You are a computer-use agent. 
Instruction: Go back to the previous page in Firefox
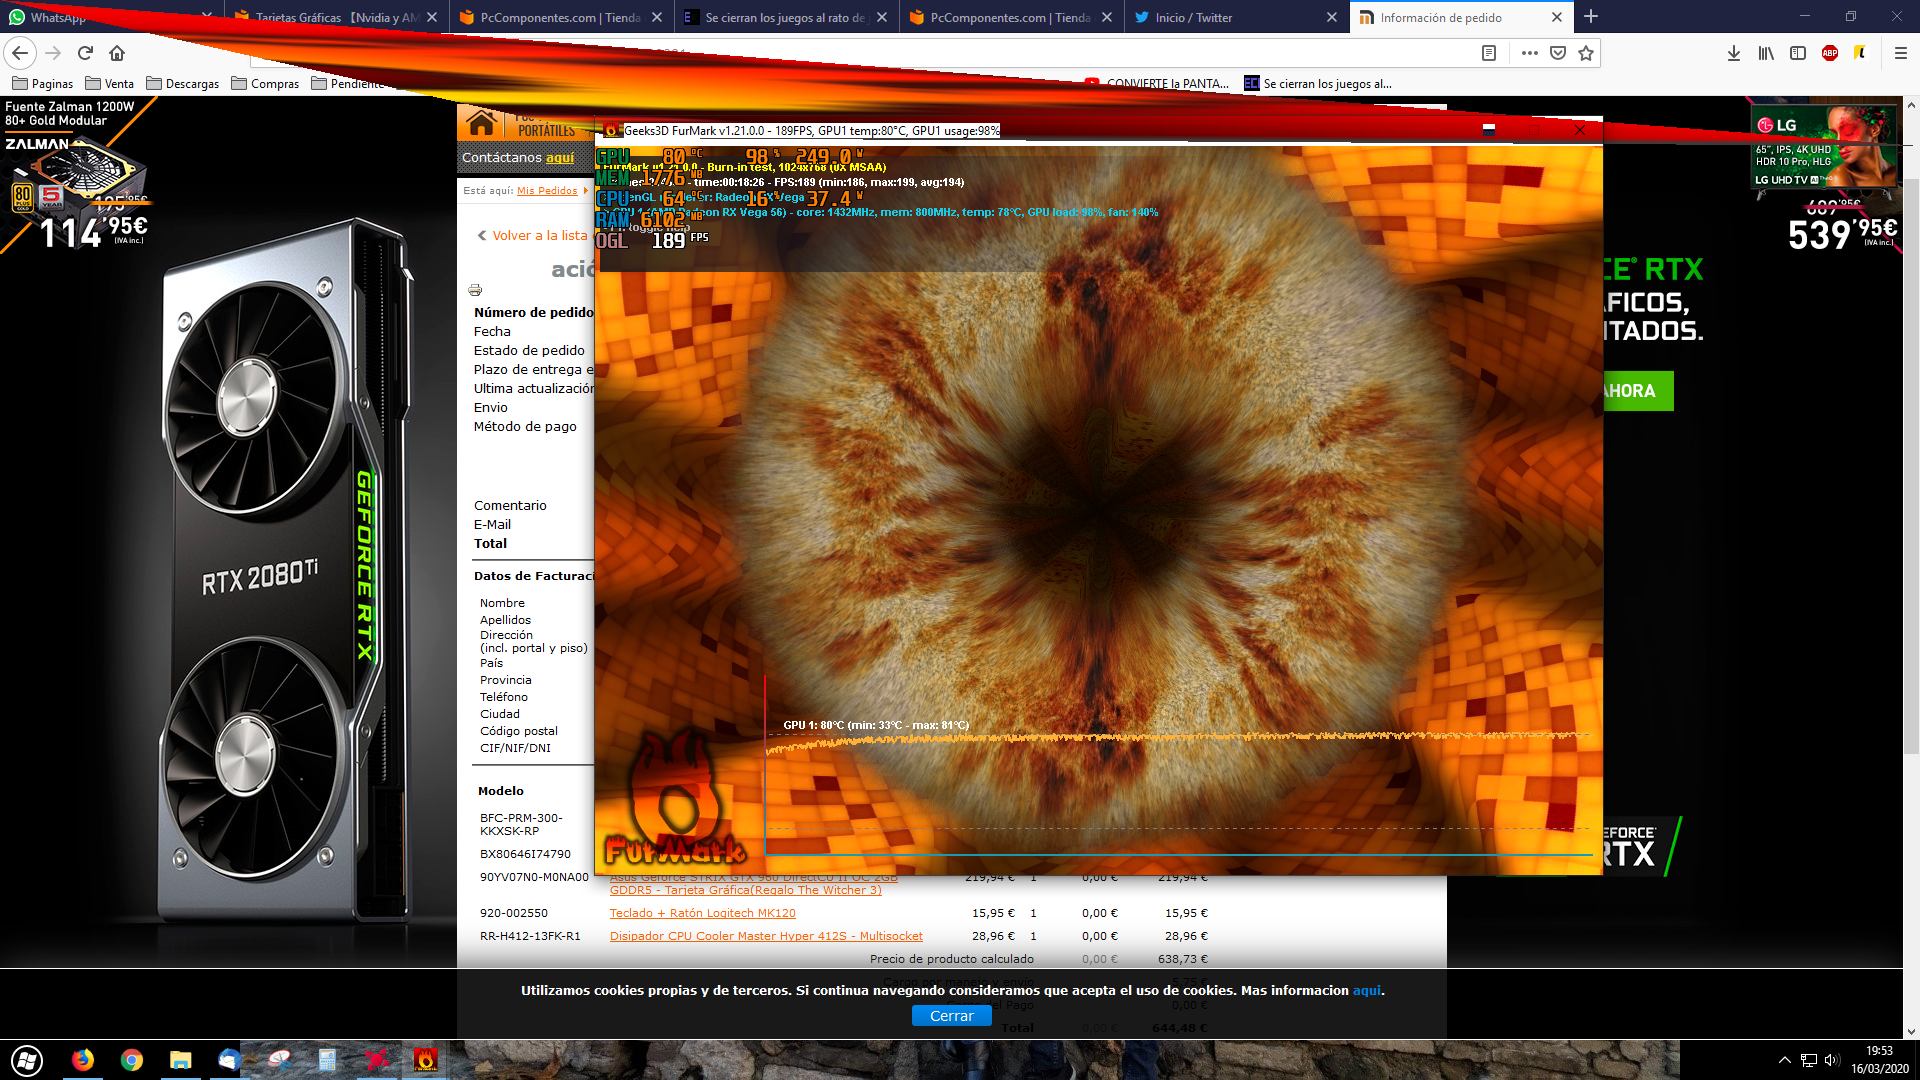click(20, 53)
